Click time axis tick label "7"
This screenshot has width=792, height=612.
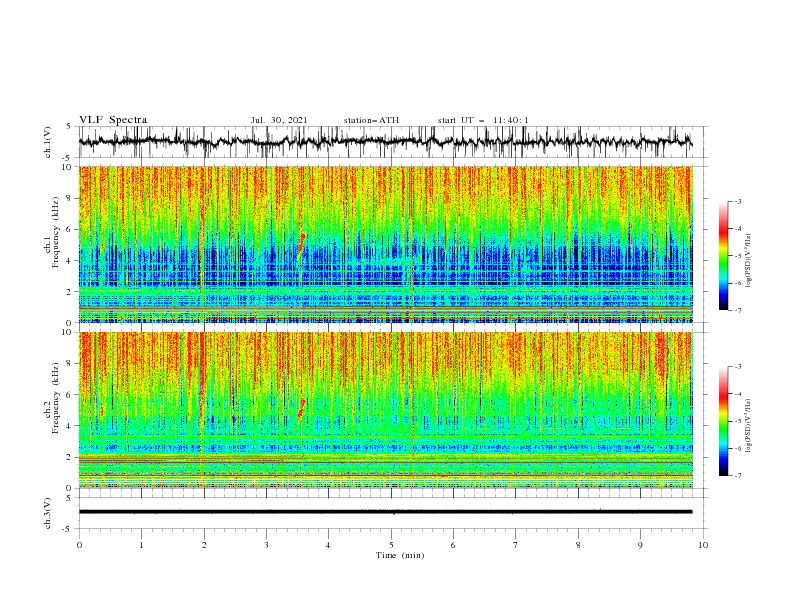point(516,545)
